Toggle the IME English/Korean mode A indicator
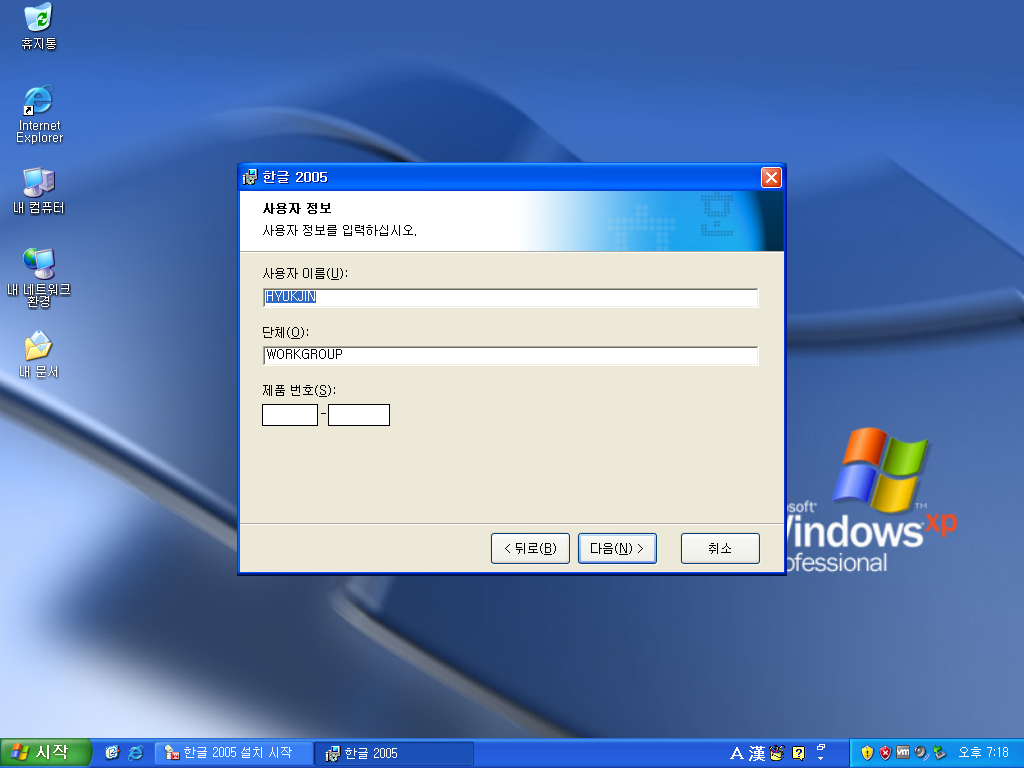Screen dimensions: 1024x768 (x=736, y=754)
